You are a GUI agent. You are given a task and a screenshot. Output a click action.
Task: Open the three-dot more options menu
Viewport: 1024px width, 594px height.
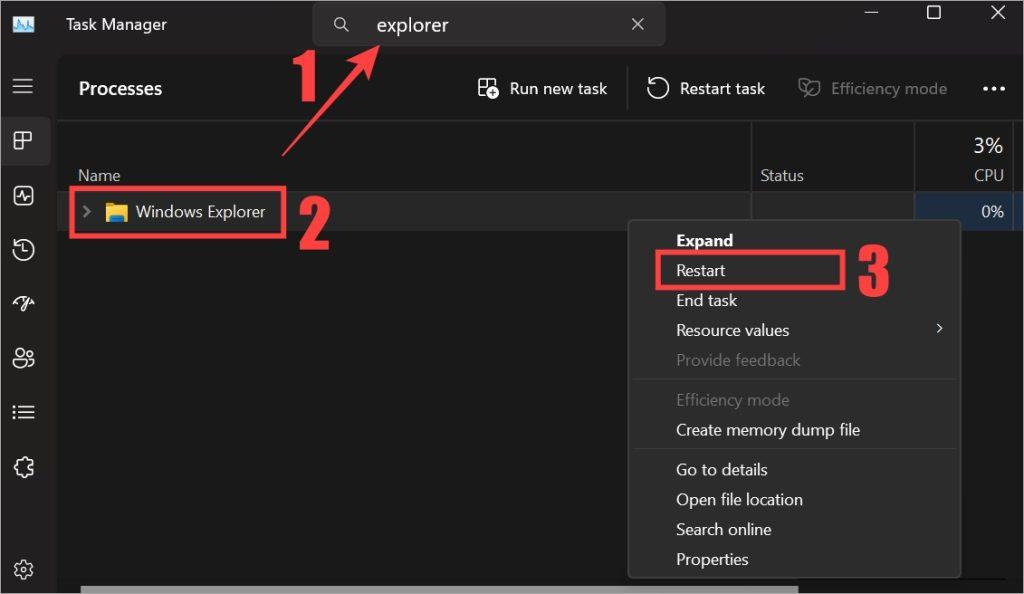993,89
